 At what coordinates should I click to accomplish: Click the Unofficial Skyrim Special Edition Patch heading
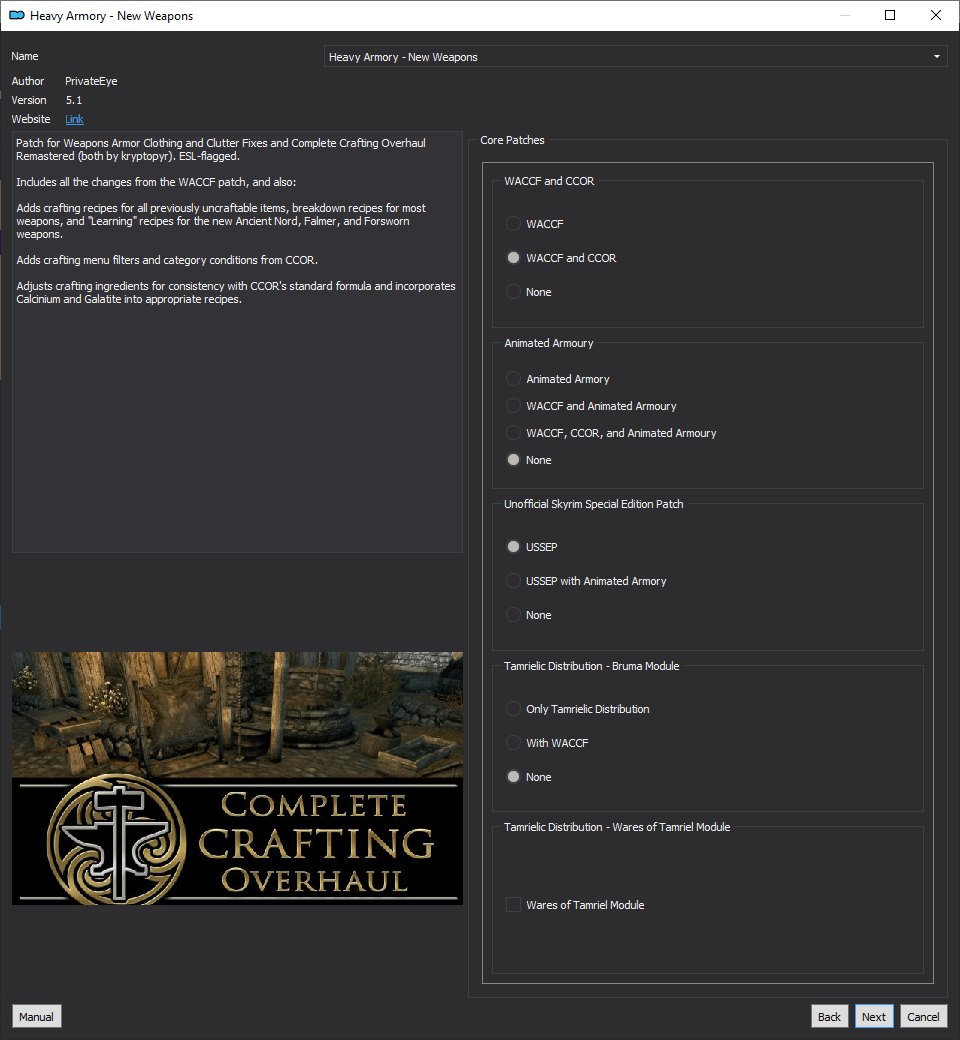point(593,504)
